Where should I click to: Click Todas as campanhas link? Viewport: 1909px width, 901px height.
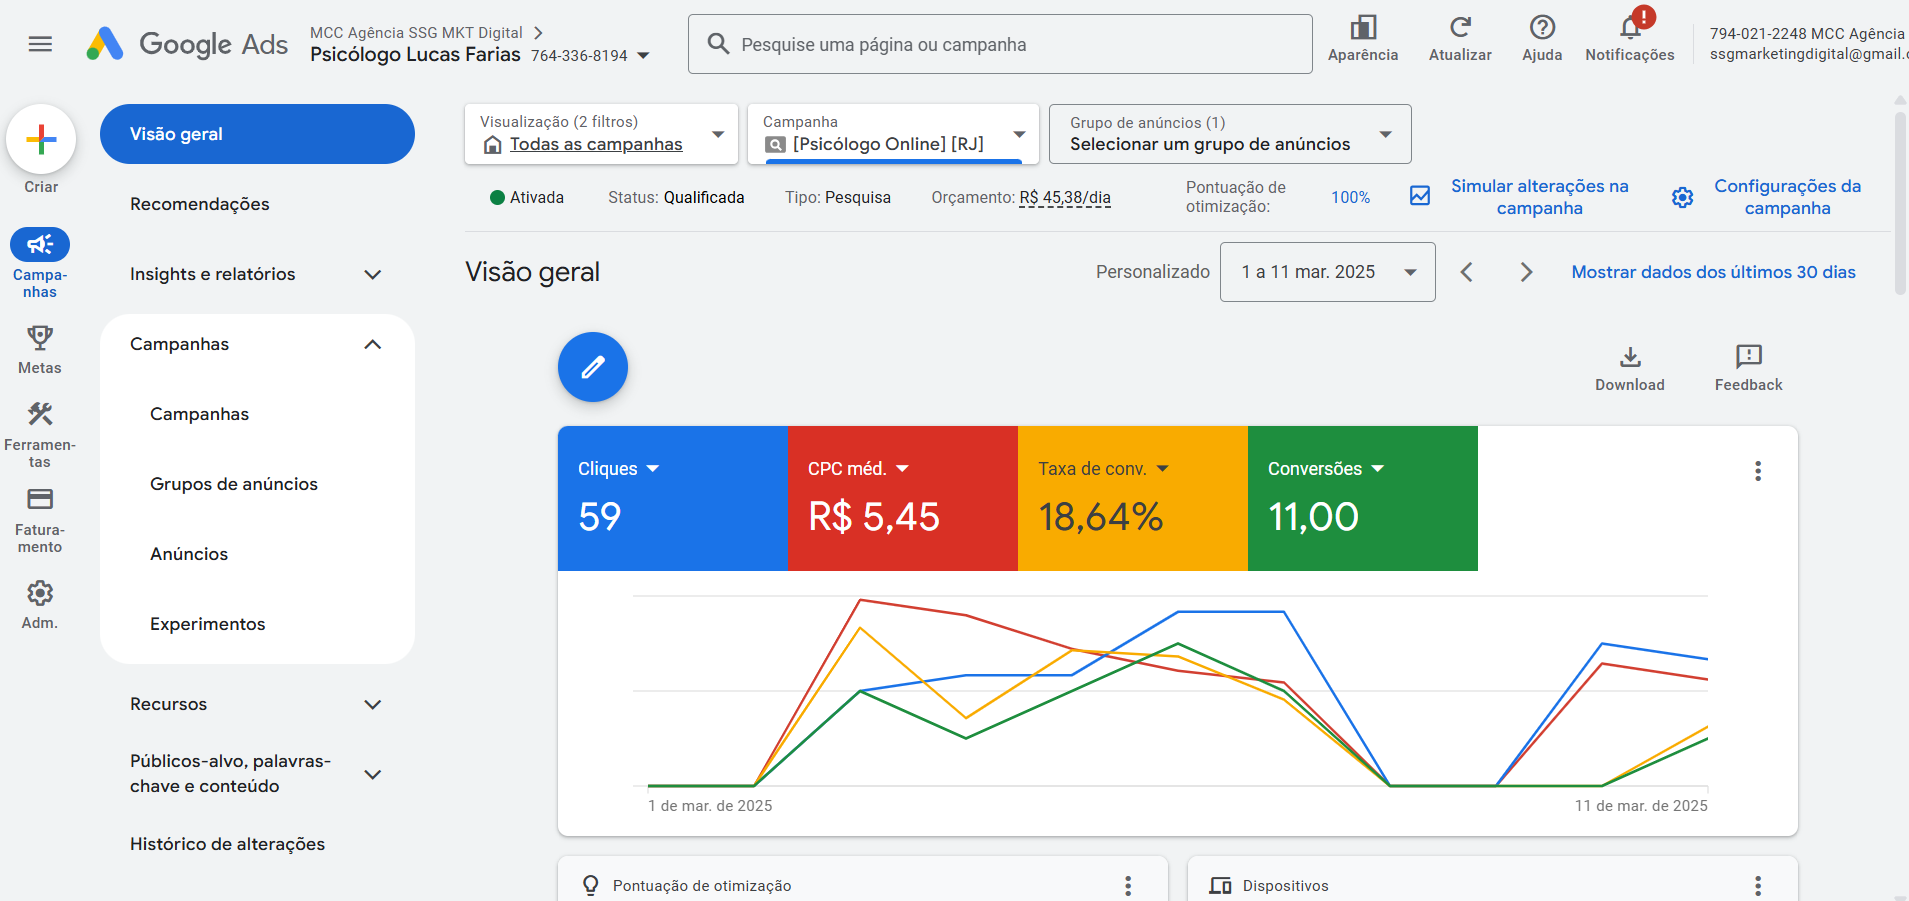coord(596,144)
